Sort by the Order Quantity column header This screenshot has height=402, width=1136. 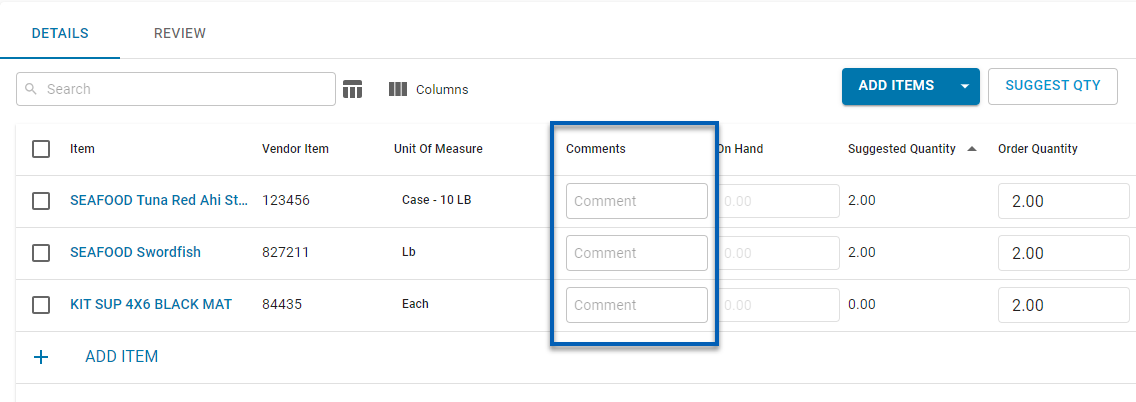(x=1037, y=148)
